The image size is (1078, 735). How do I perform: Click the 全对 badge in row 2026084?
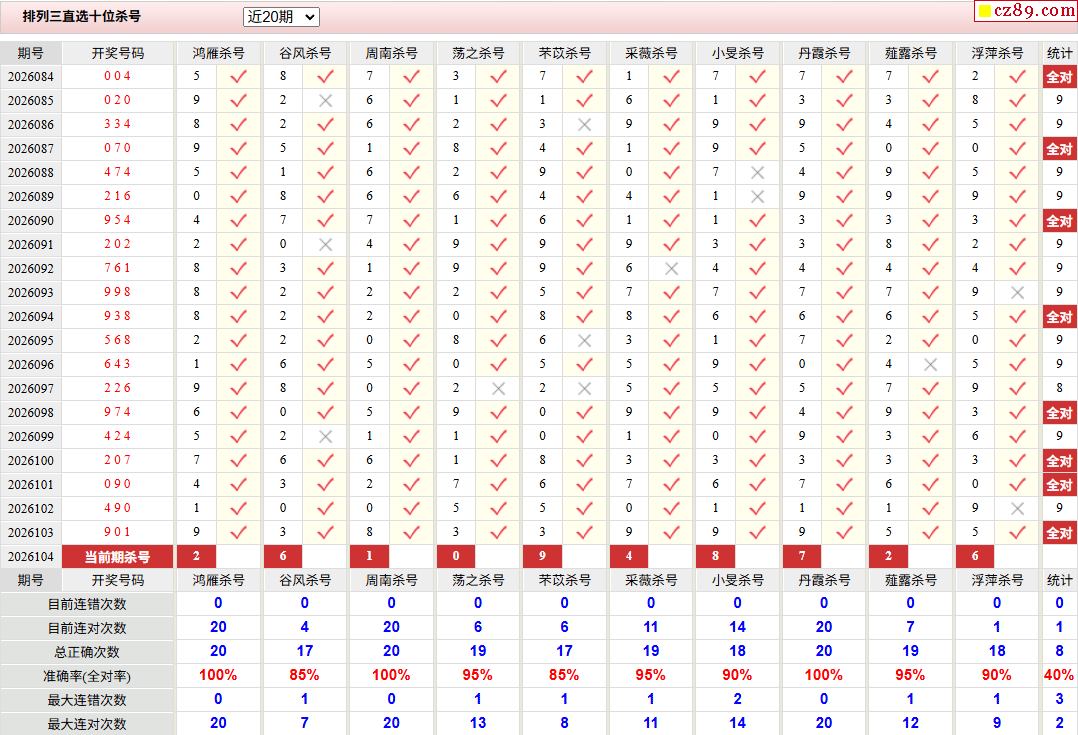1059,76
